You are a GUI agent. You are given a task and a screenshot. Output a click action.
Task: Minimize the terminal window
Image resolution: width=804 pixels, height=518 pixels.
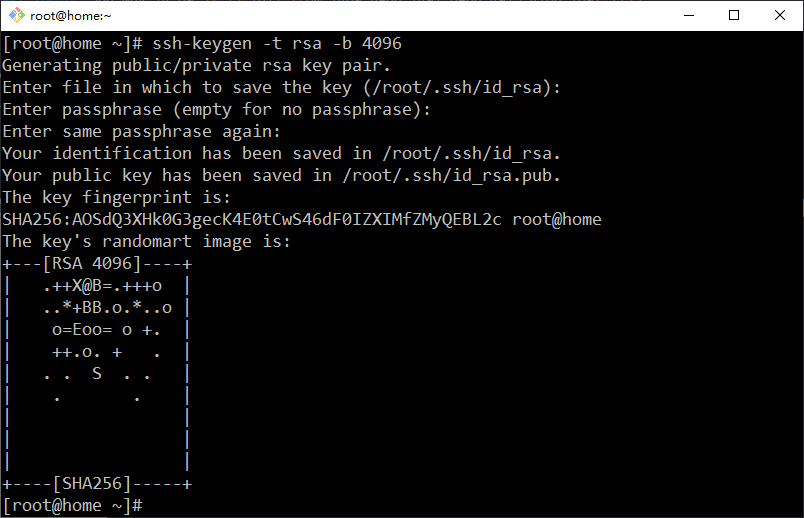pos(689,15)
